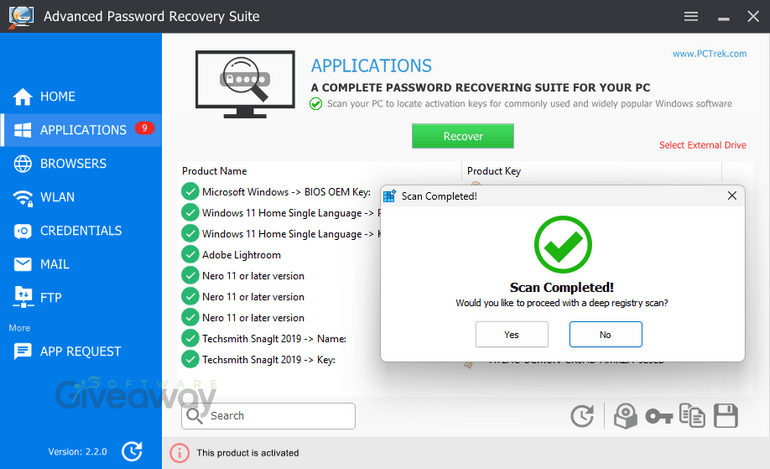
Task: Click the Scan Completed dialog title icon
Action: [389, 196]
